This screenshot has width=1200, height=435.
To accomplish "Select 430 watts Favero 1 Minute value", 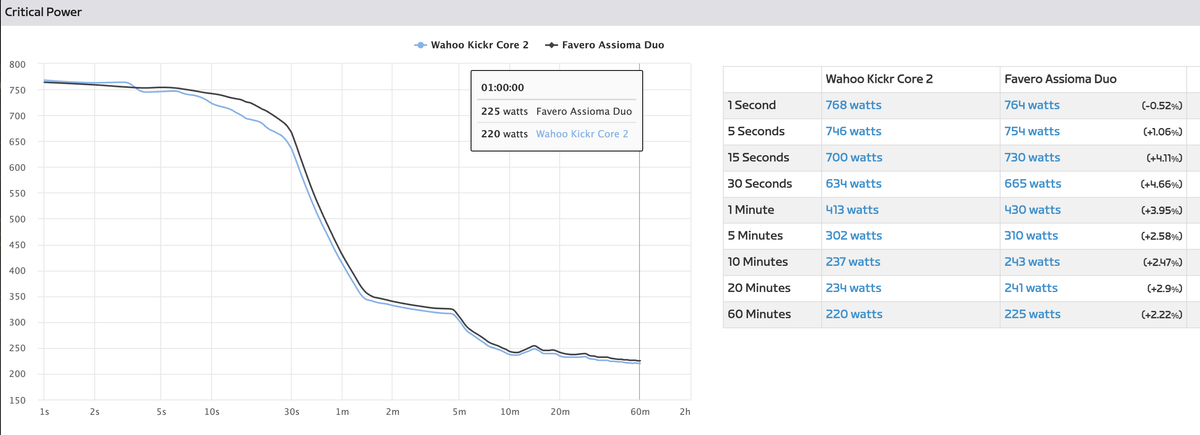I will [1031, 210].
